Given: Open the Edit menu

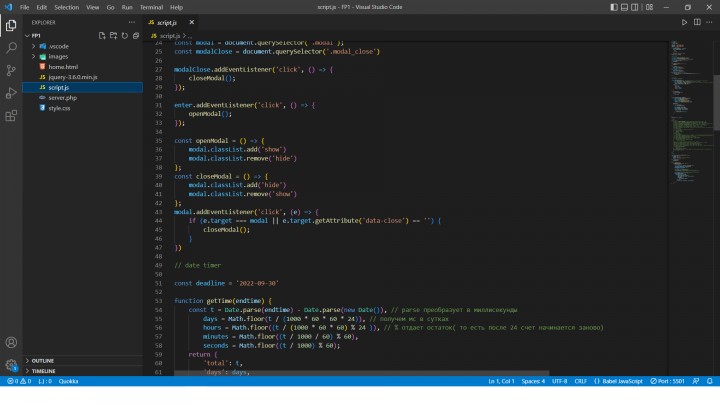Looking at the screenshot, I should [x=42, y=7].
